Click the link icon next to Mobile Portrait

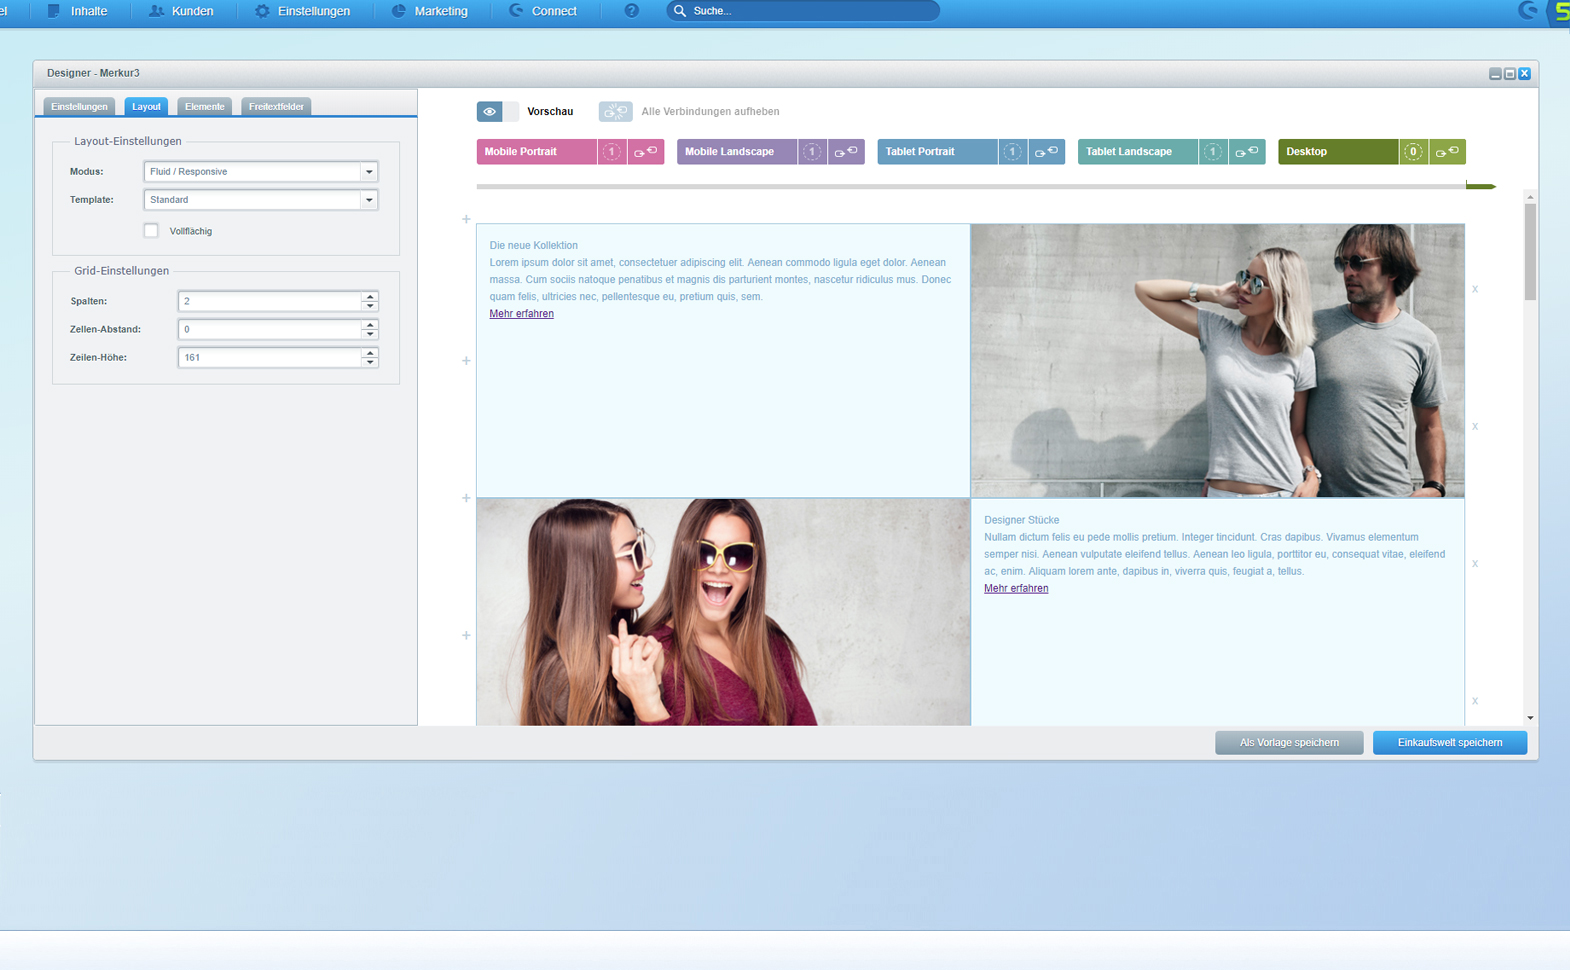pyautogui.click(x=645, y=152)
